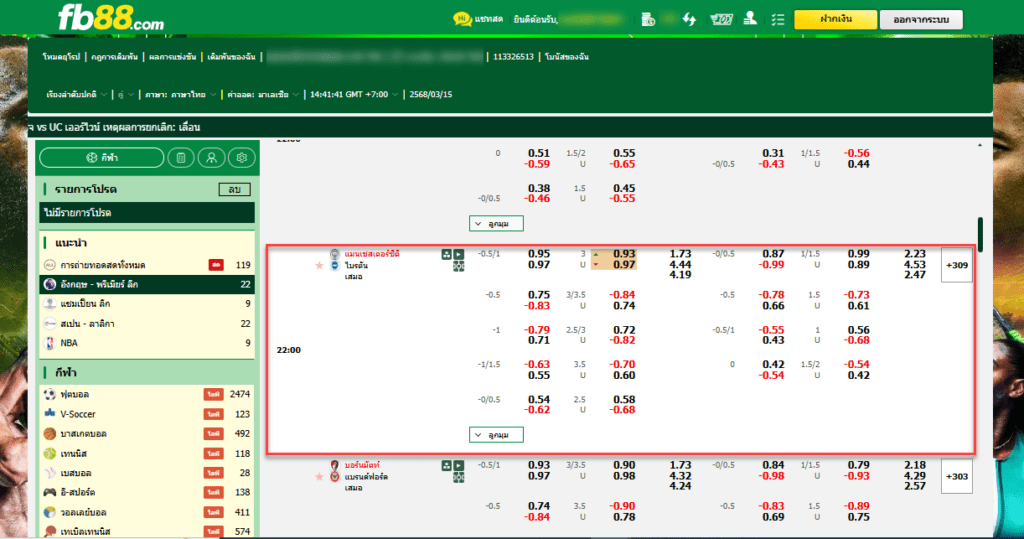Select tennis ball icon in sports list
The image size is (1024, 539).
pyautogui.click(x=50, y=453)
